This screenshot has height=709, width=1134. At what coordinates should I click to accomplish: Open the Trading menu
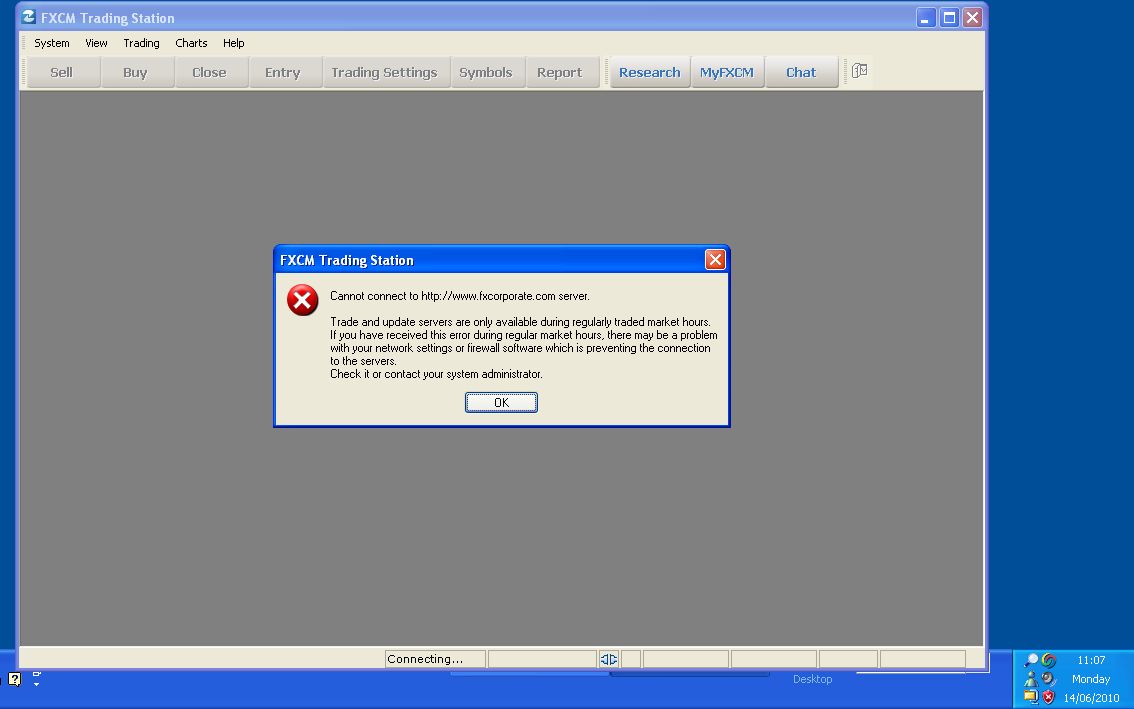[x=141, y=43]
